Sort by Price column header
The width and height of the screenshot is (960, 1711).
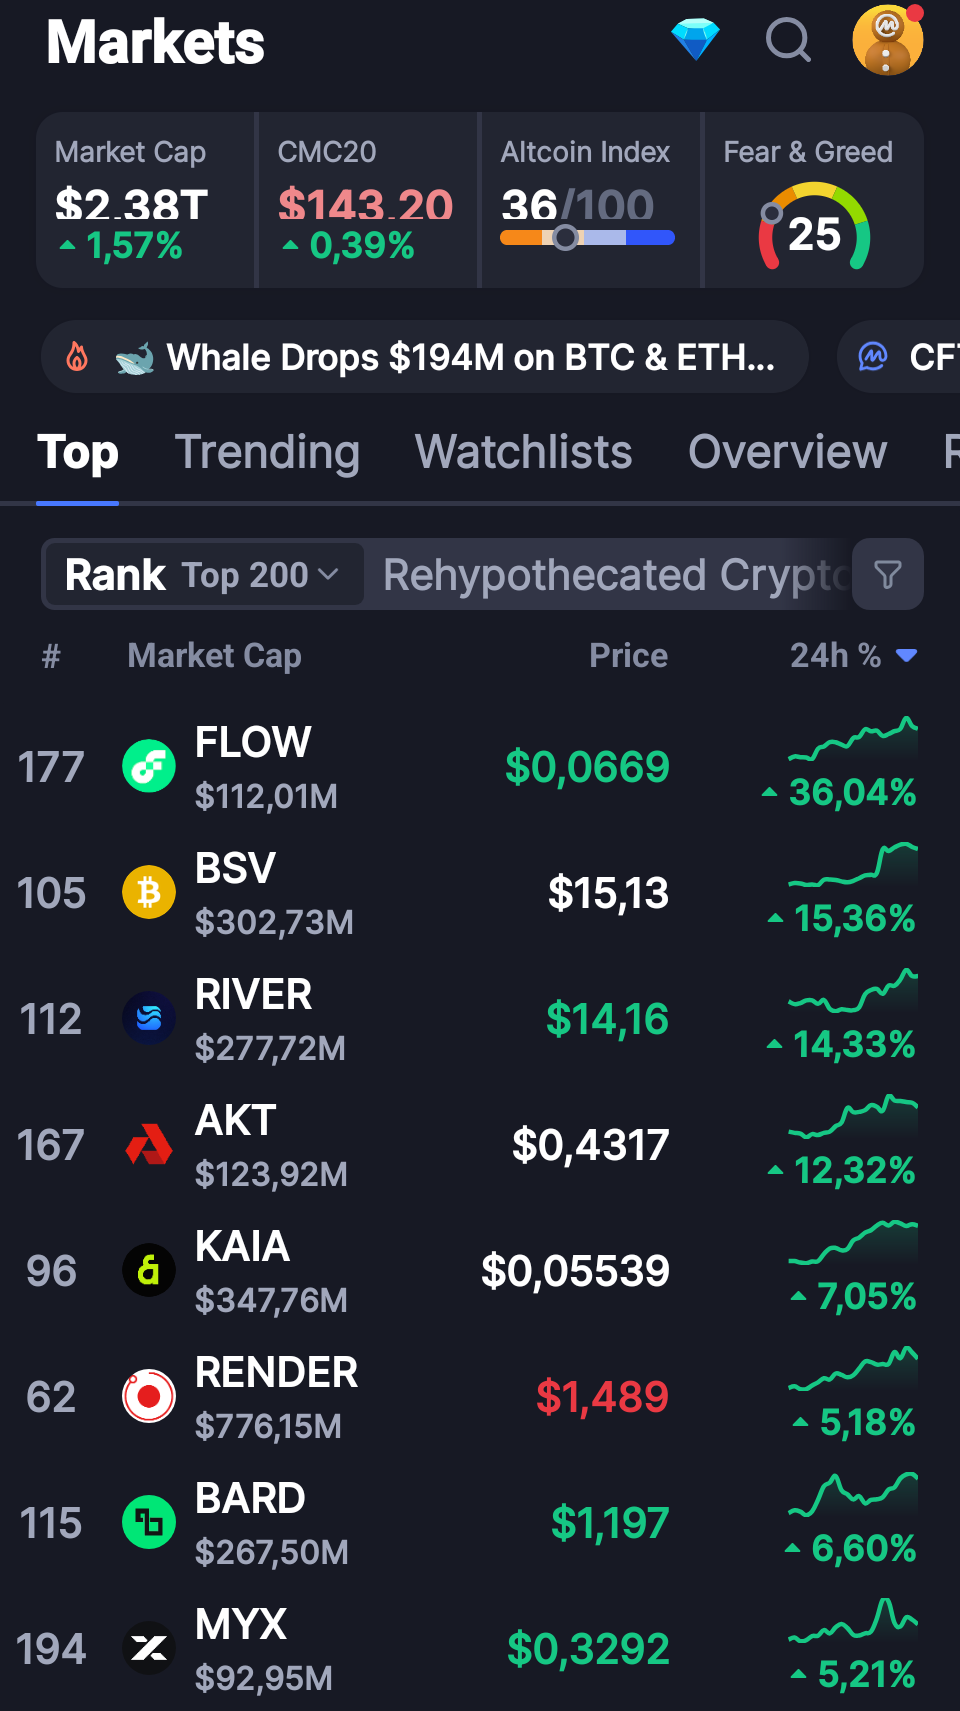pyautogui.click(x=628, y=655)
